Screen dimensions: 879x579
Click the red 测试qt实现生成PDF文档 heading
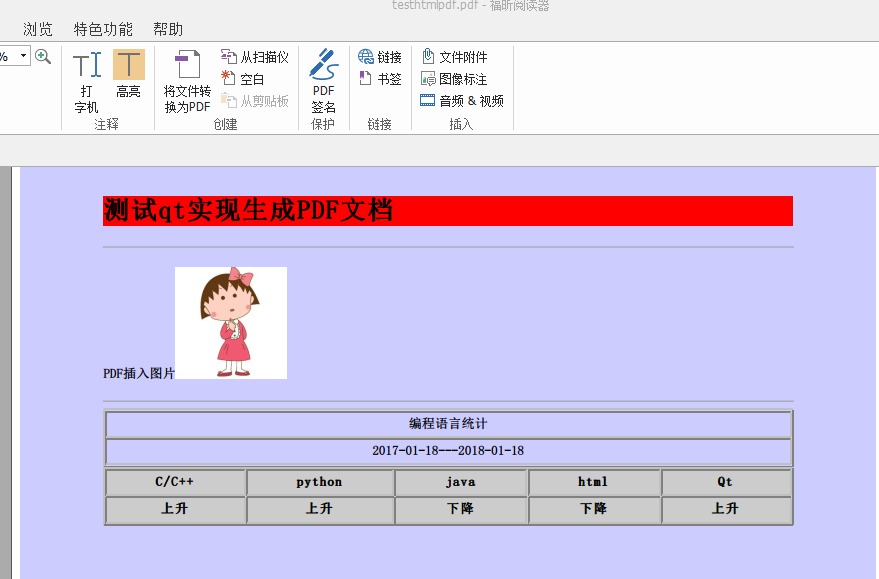[x=249, y=210]
